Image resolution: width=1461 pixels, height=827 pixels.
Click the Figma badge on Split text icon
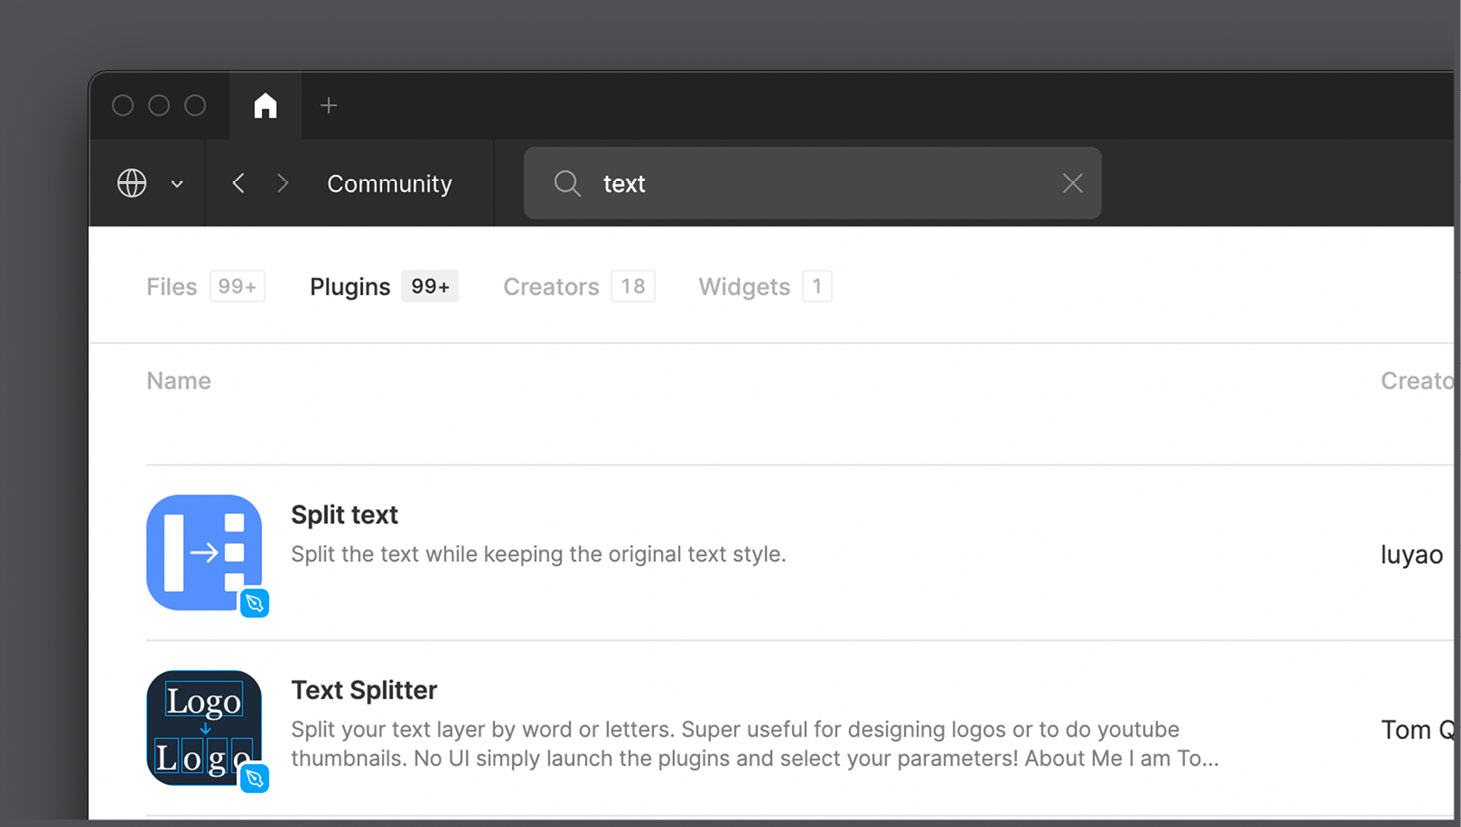pos(256,603)
